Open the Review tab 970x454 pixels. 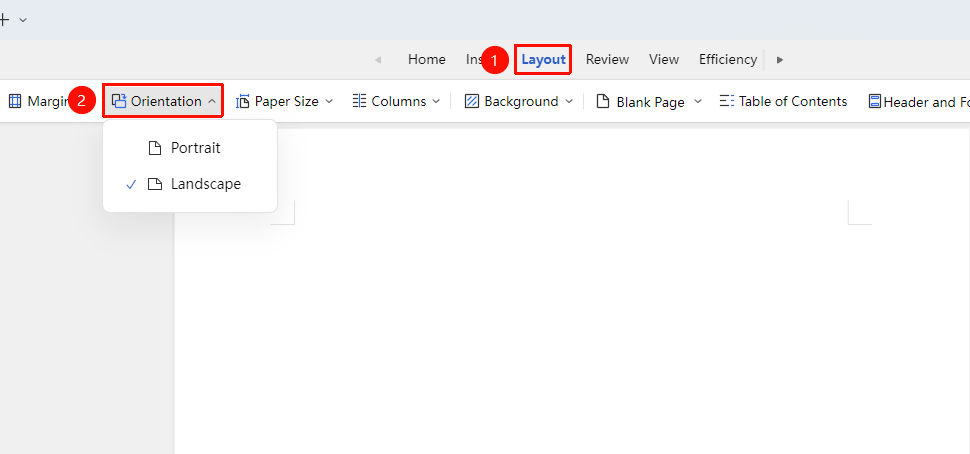coord(607,59)
